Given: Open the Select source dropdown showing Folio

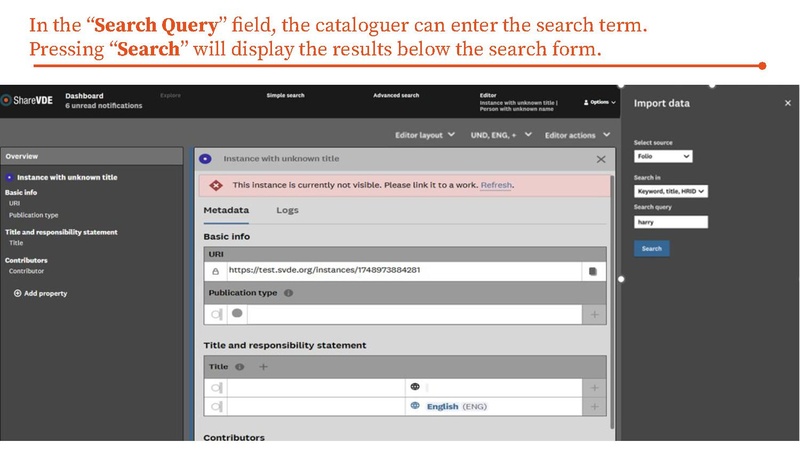Looking at the screenshot, I should 663,156.
